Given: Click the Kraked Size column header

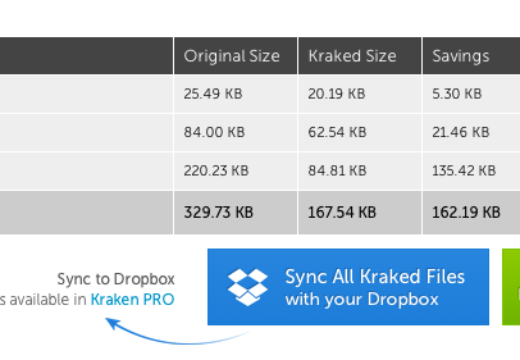Looking at the screenshot, I should point(360,56).
